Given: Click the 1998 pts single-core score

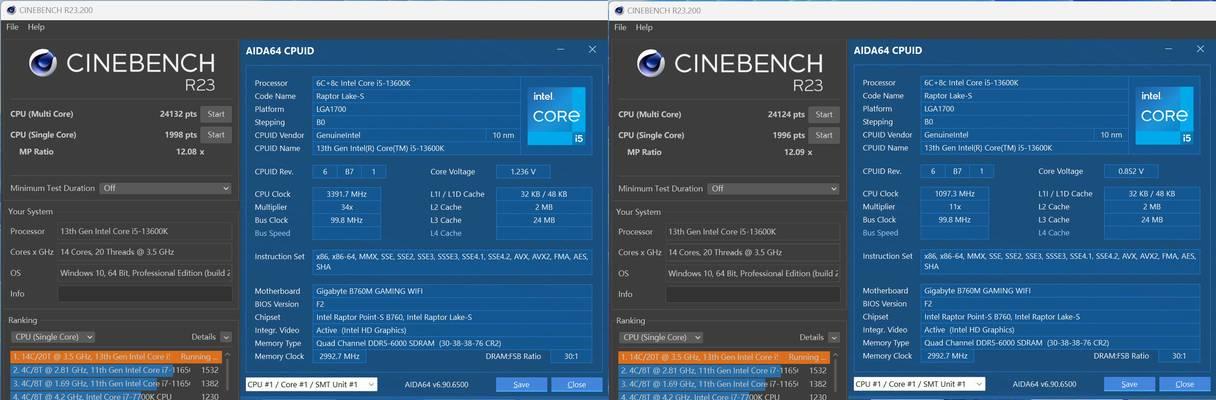Looking at the screenshot, I should [x=181, y=134].
